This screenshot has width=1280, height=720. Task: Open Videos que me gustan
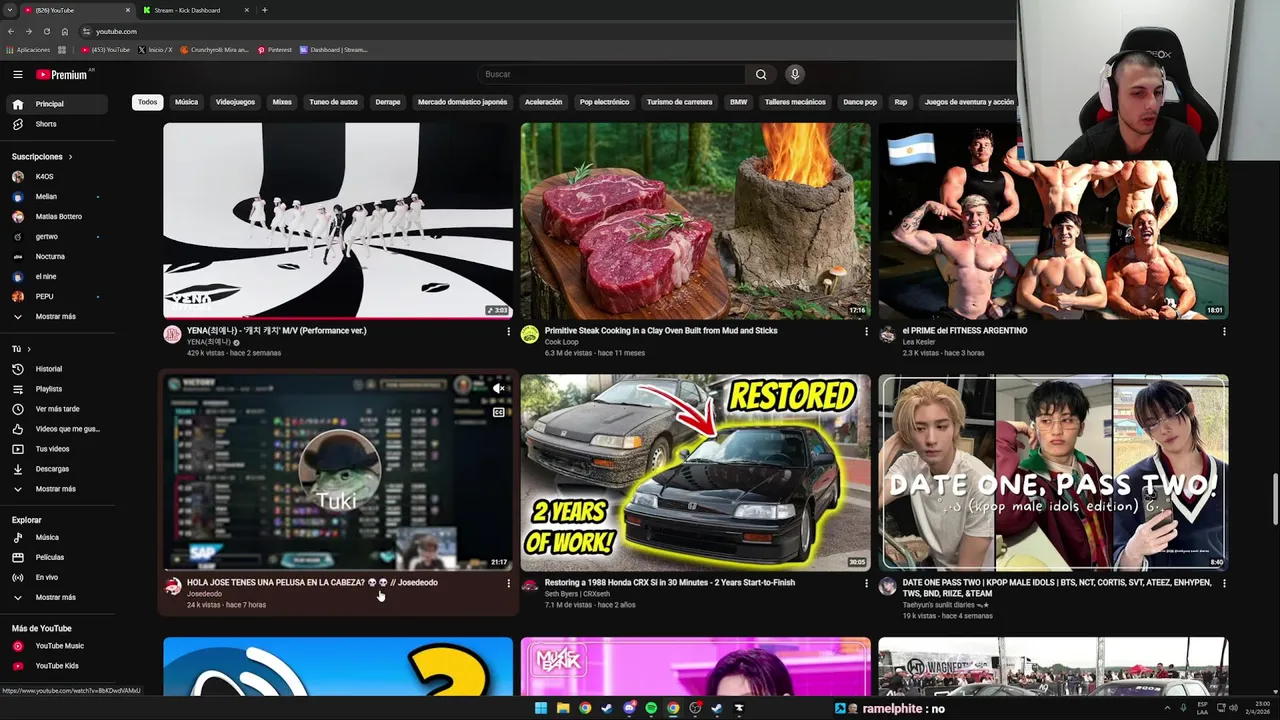(56, 429)
